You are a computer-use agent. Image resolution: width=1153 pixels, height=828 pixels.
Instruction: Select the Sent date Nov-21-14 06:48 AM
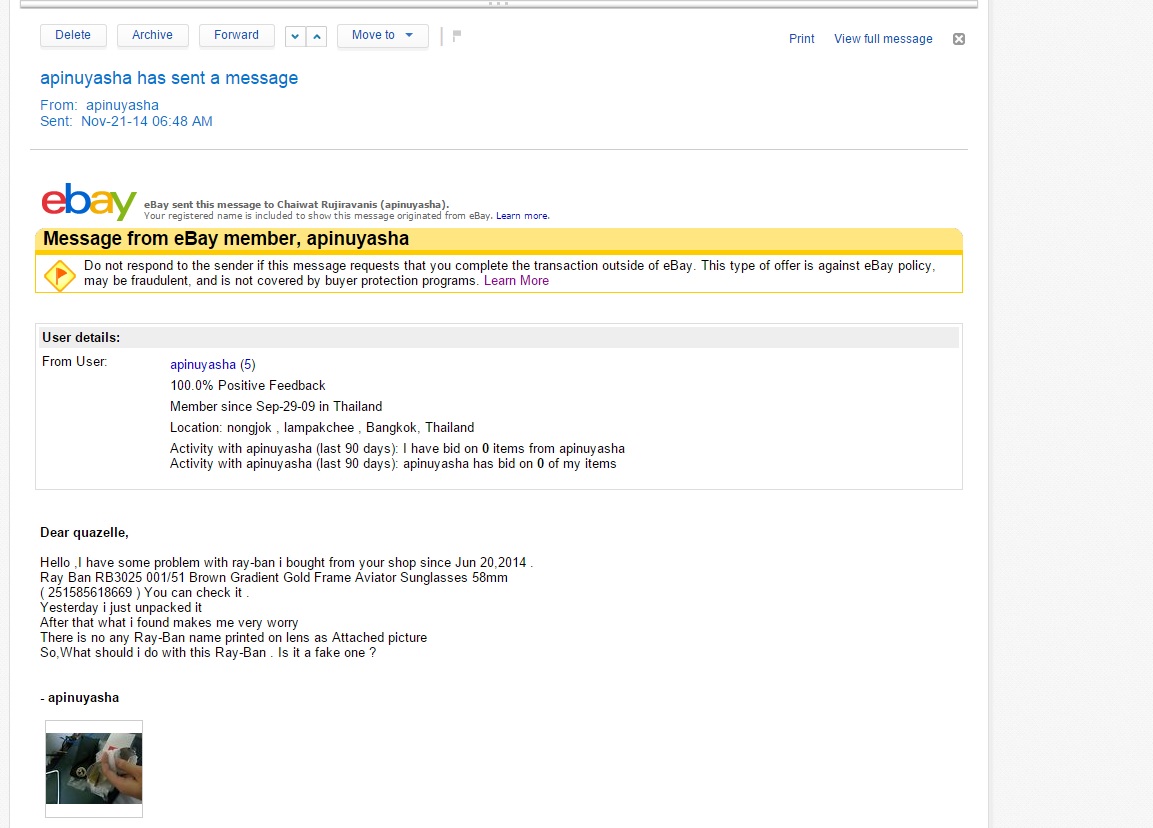point(146,121)
